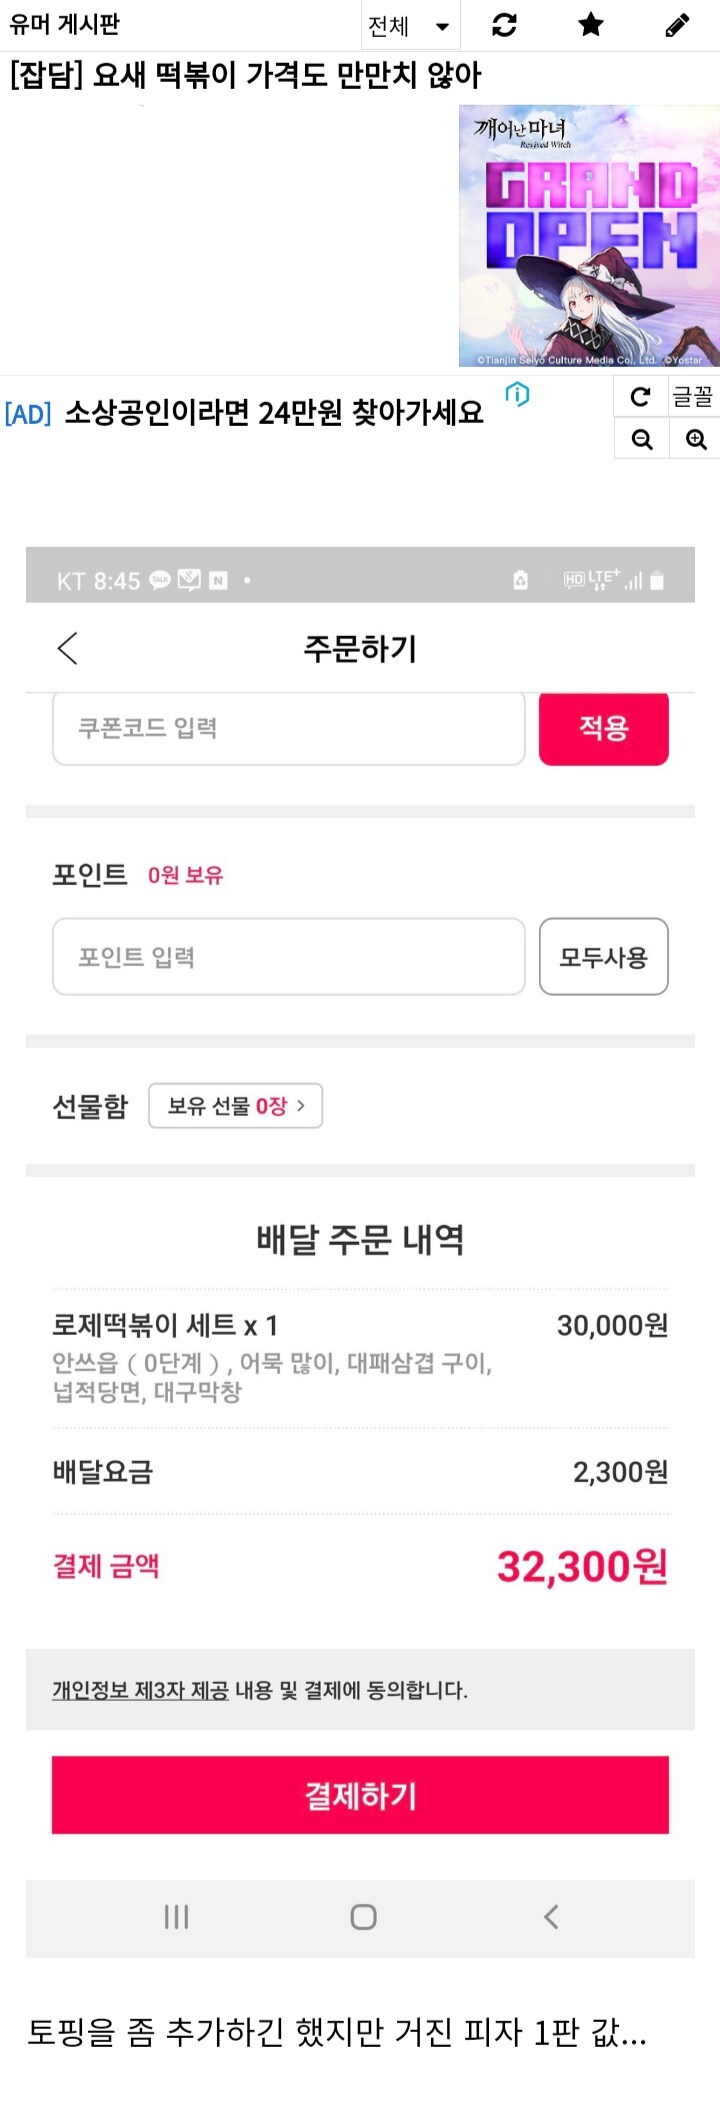Open the 전체 category dropdown

coord(409,26)
